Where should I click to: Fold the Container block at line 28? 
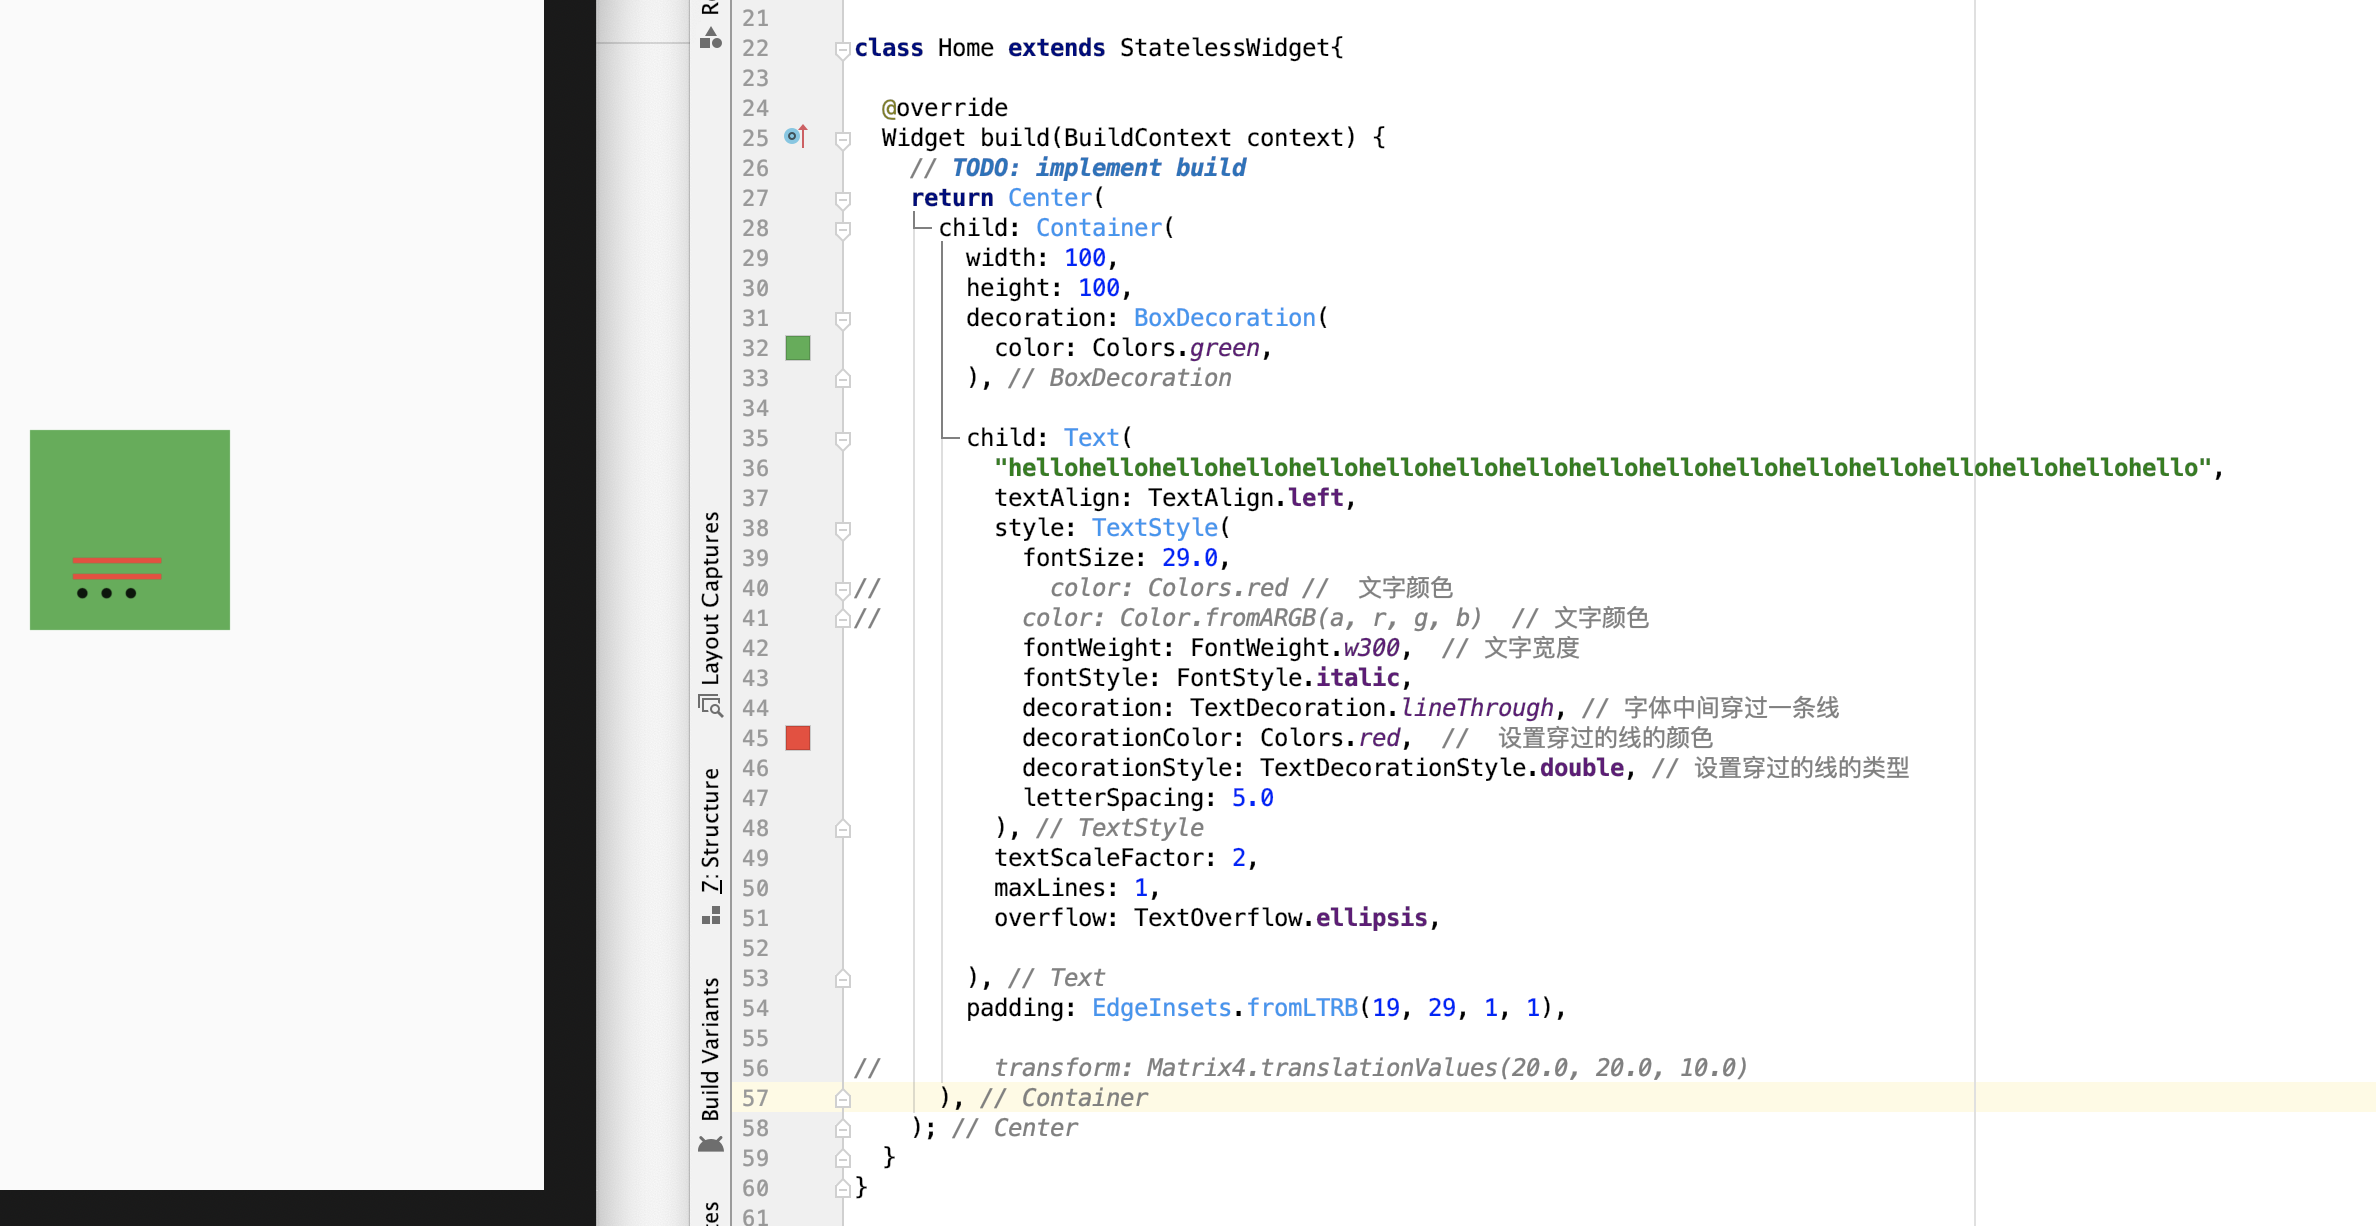tap(843, 229)
